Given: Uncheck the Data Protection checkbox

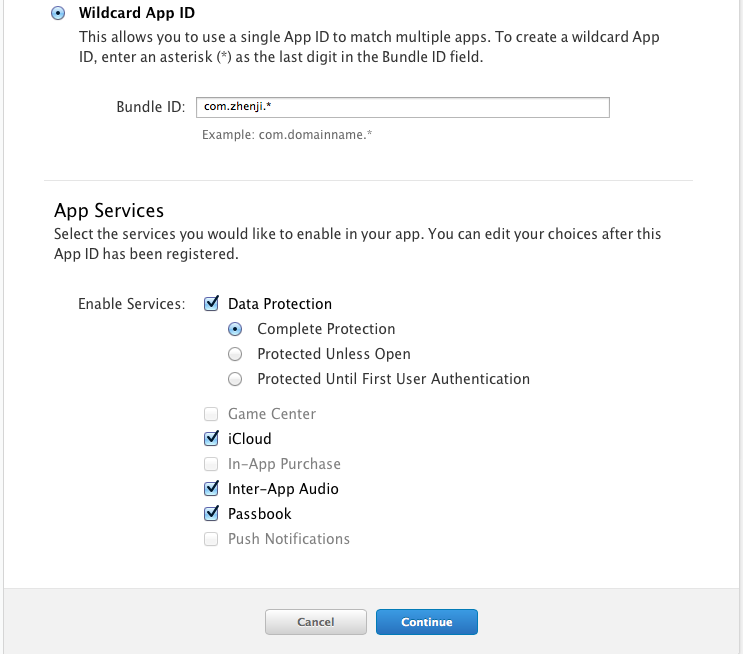Looking at the screenshot, I should click(x=211, y=303).
